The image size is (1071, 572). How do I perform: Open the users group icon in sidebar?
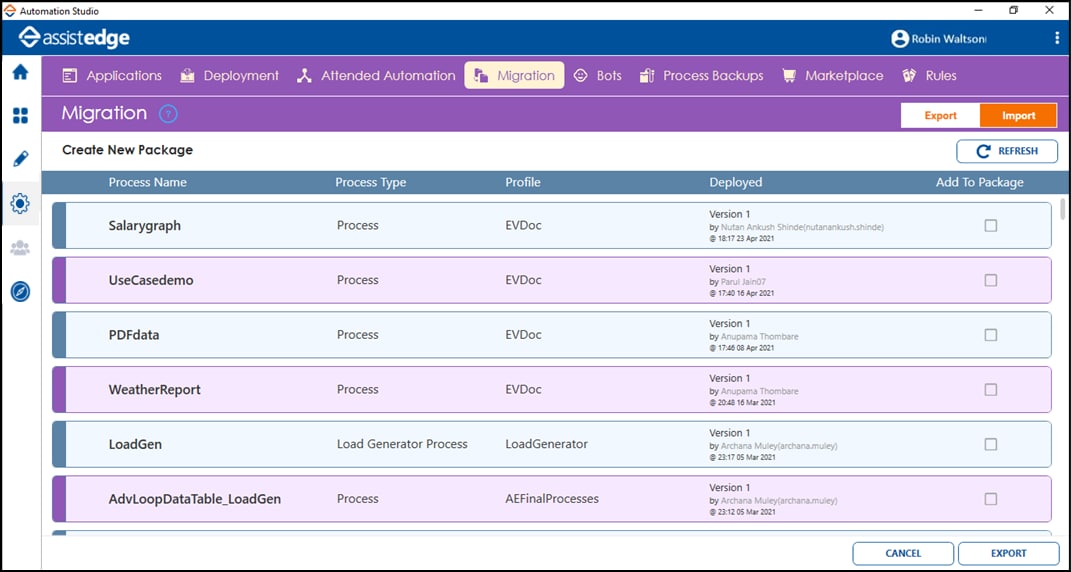(x=20, y=248)
